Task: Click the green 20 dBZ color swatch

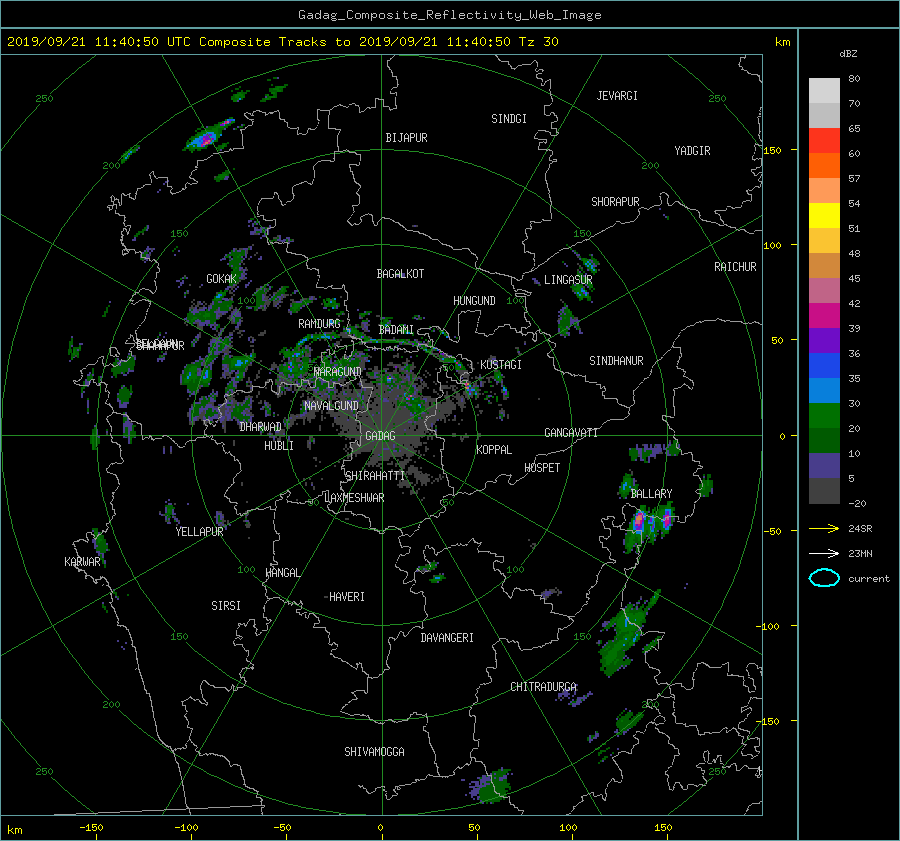Action: (x=824, y=416)
